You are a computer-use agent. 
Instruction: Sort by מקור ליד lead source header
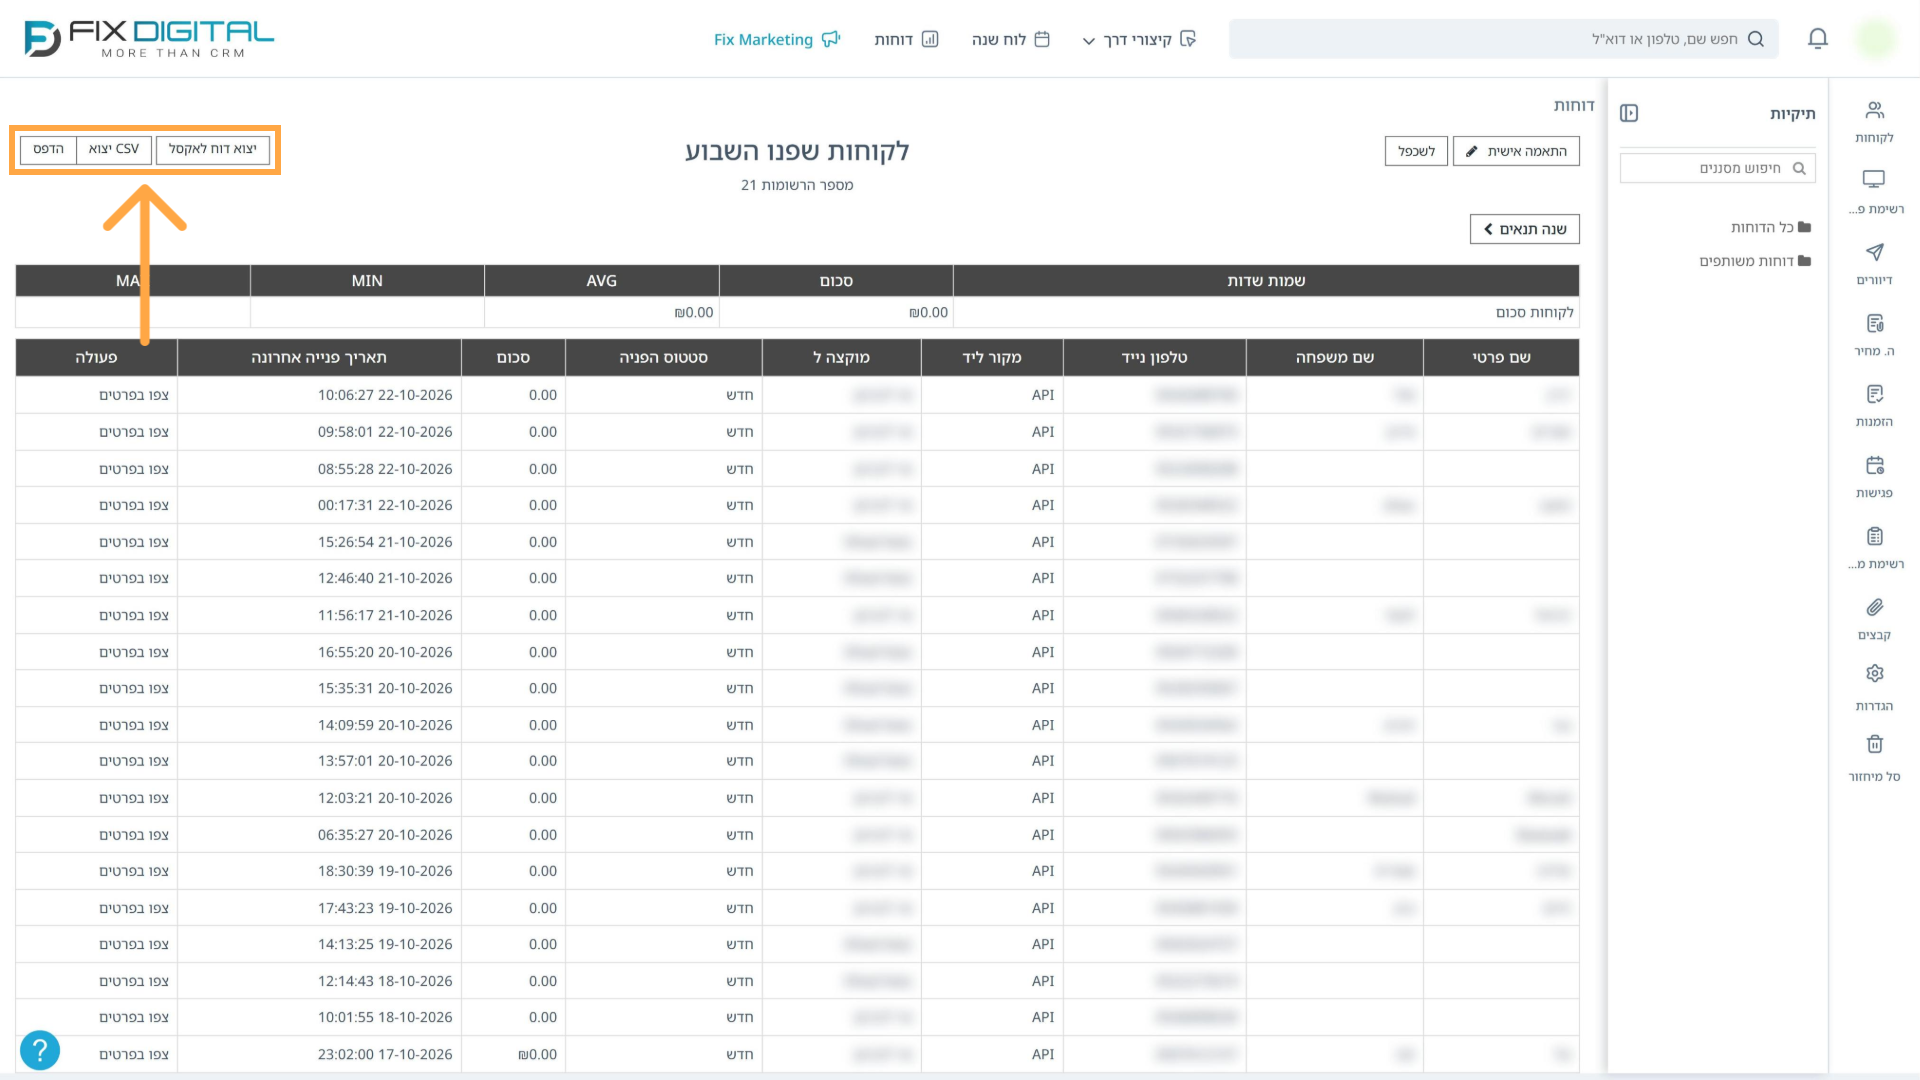992,357
